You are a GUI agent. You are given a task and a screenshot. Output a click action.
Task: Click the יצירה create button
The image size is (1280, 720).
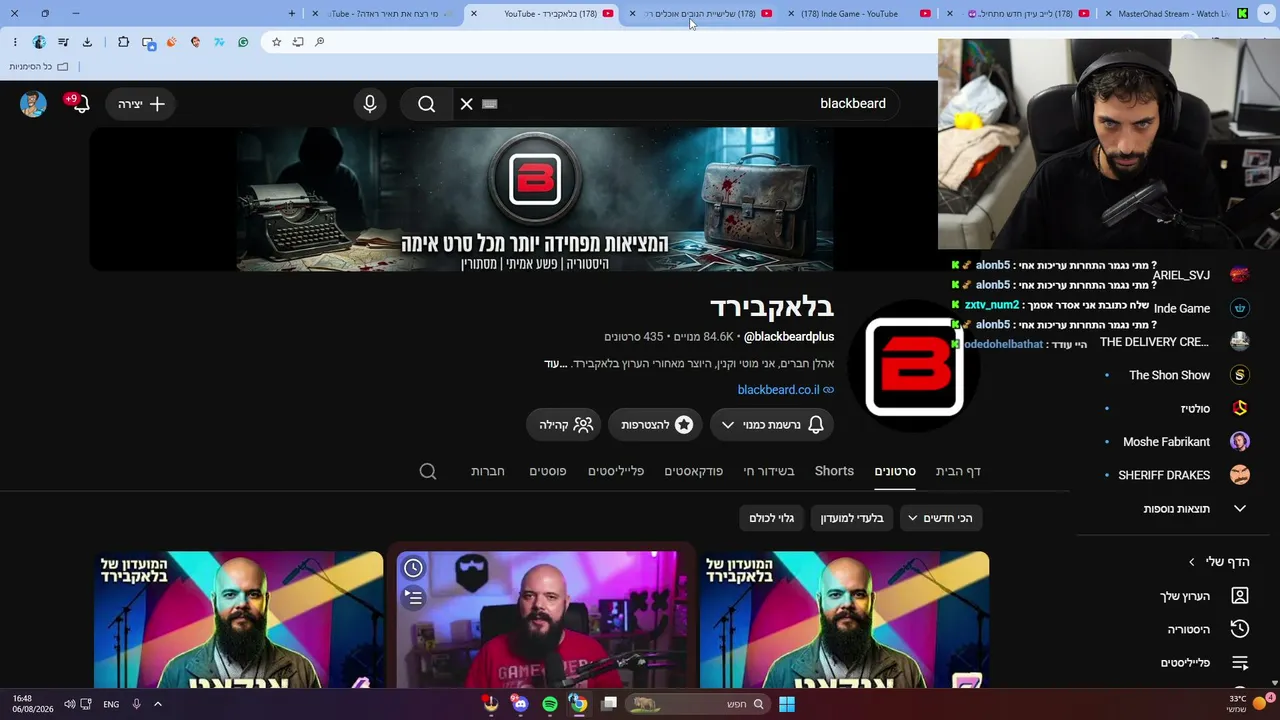[x=141, y=104]
